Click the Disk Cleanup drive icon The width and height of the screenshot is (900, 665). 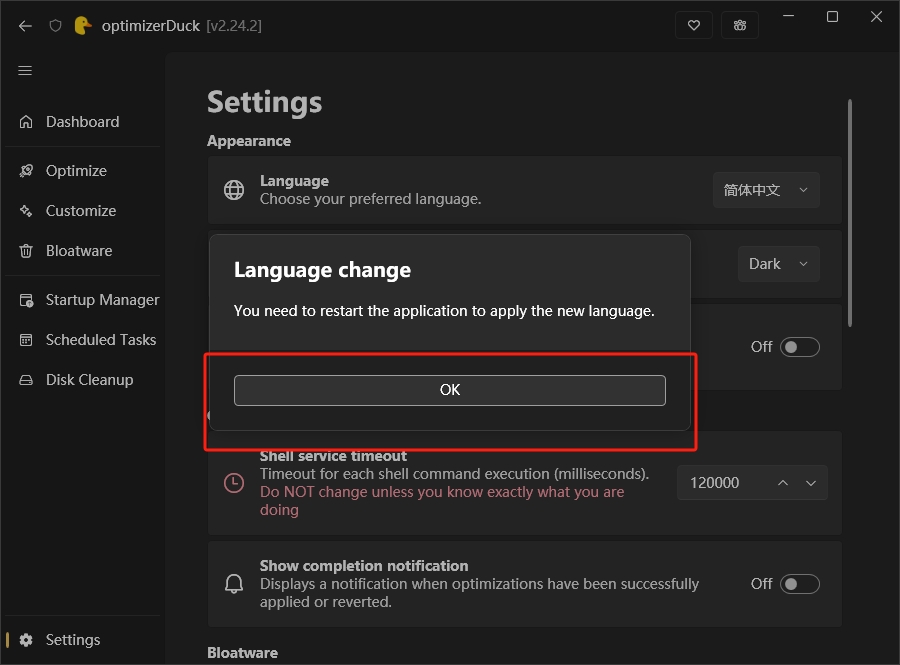pyautogui.click(x=26, y=380)
